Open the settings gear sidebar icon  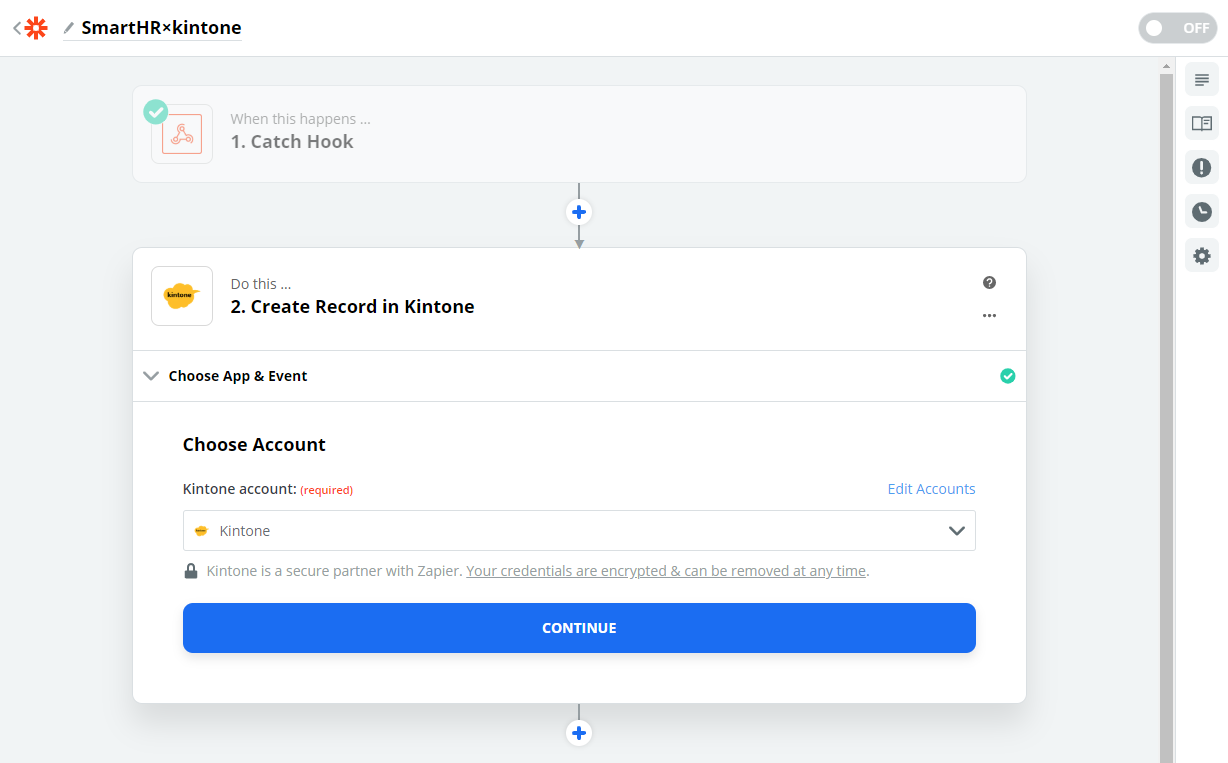(x=1202, y=256)
